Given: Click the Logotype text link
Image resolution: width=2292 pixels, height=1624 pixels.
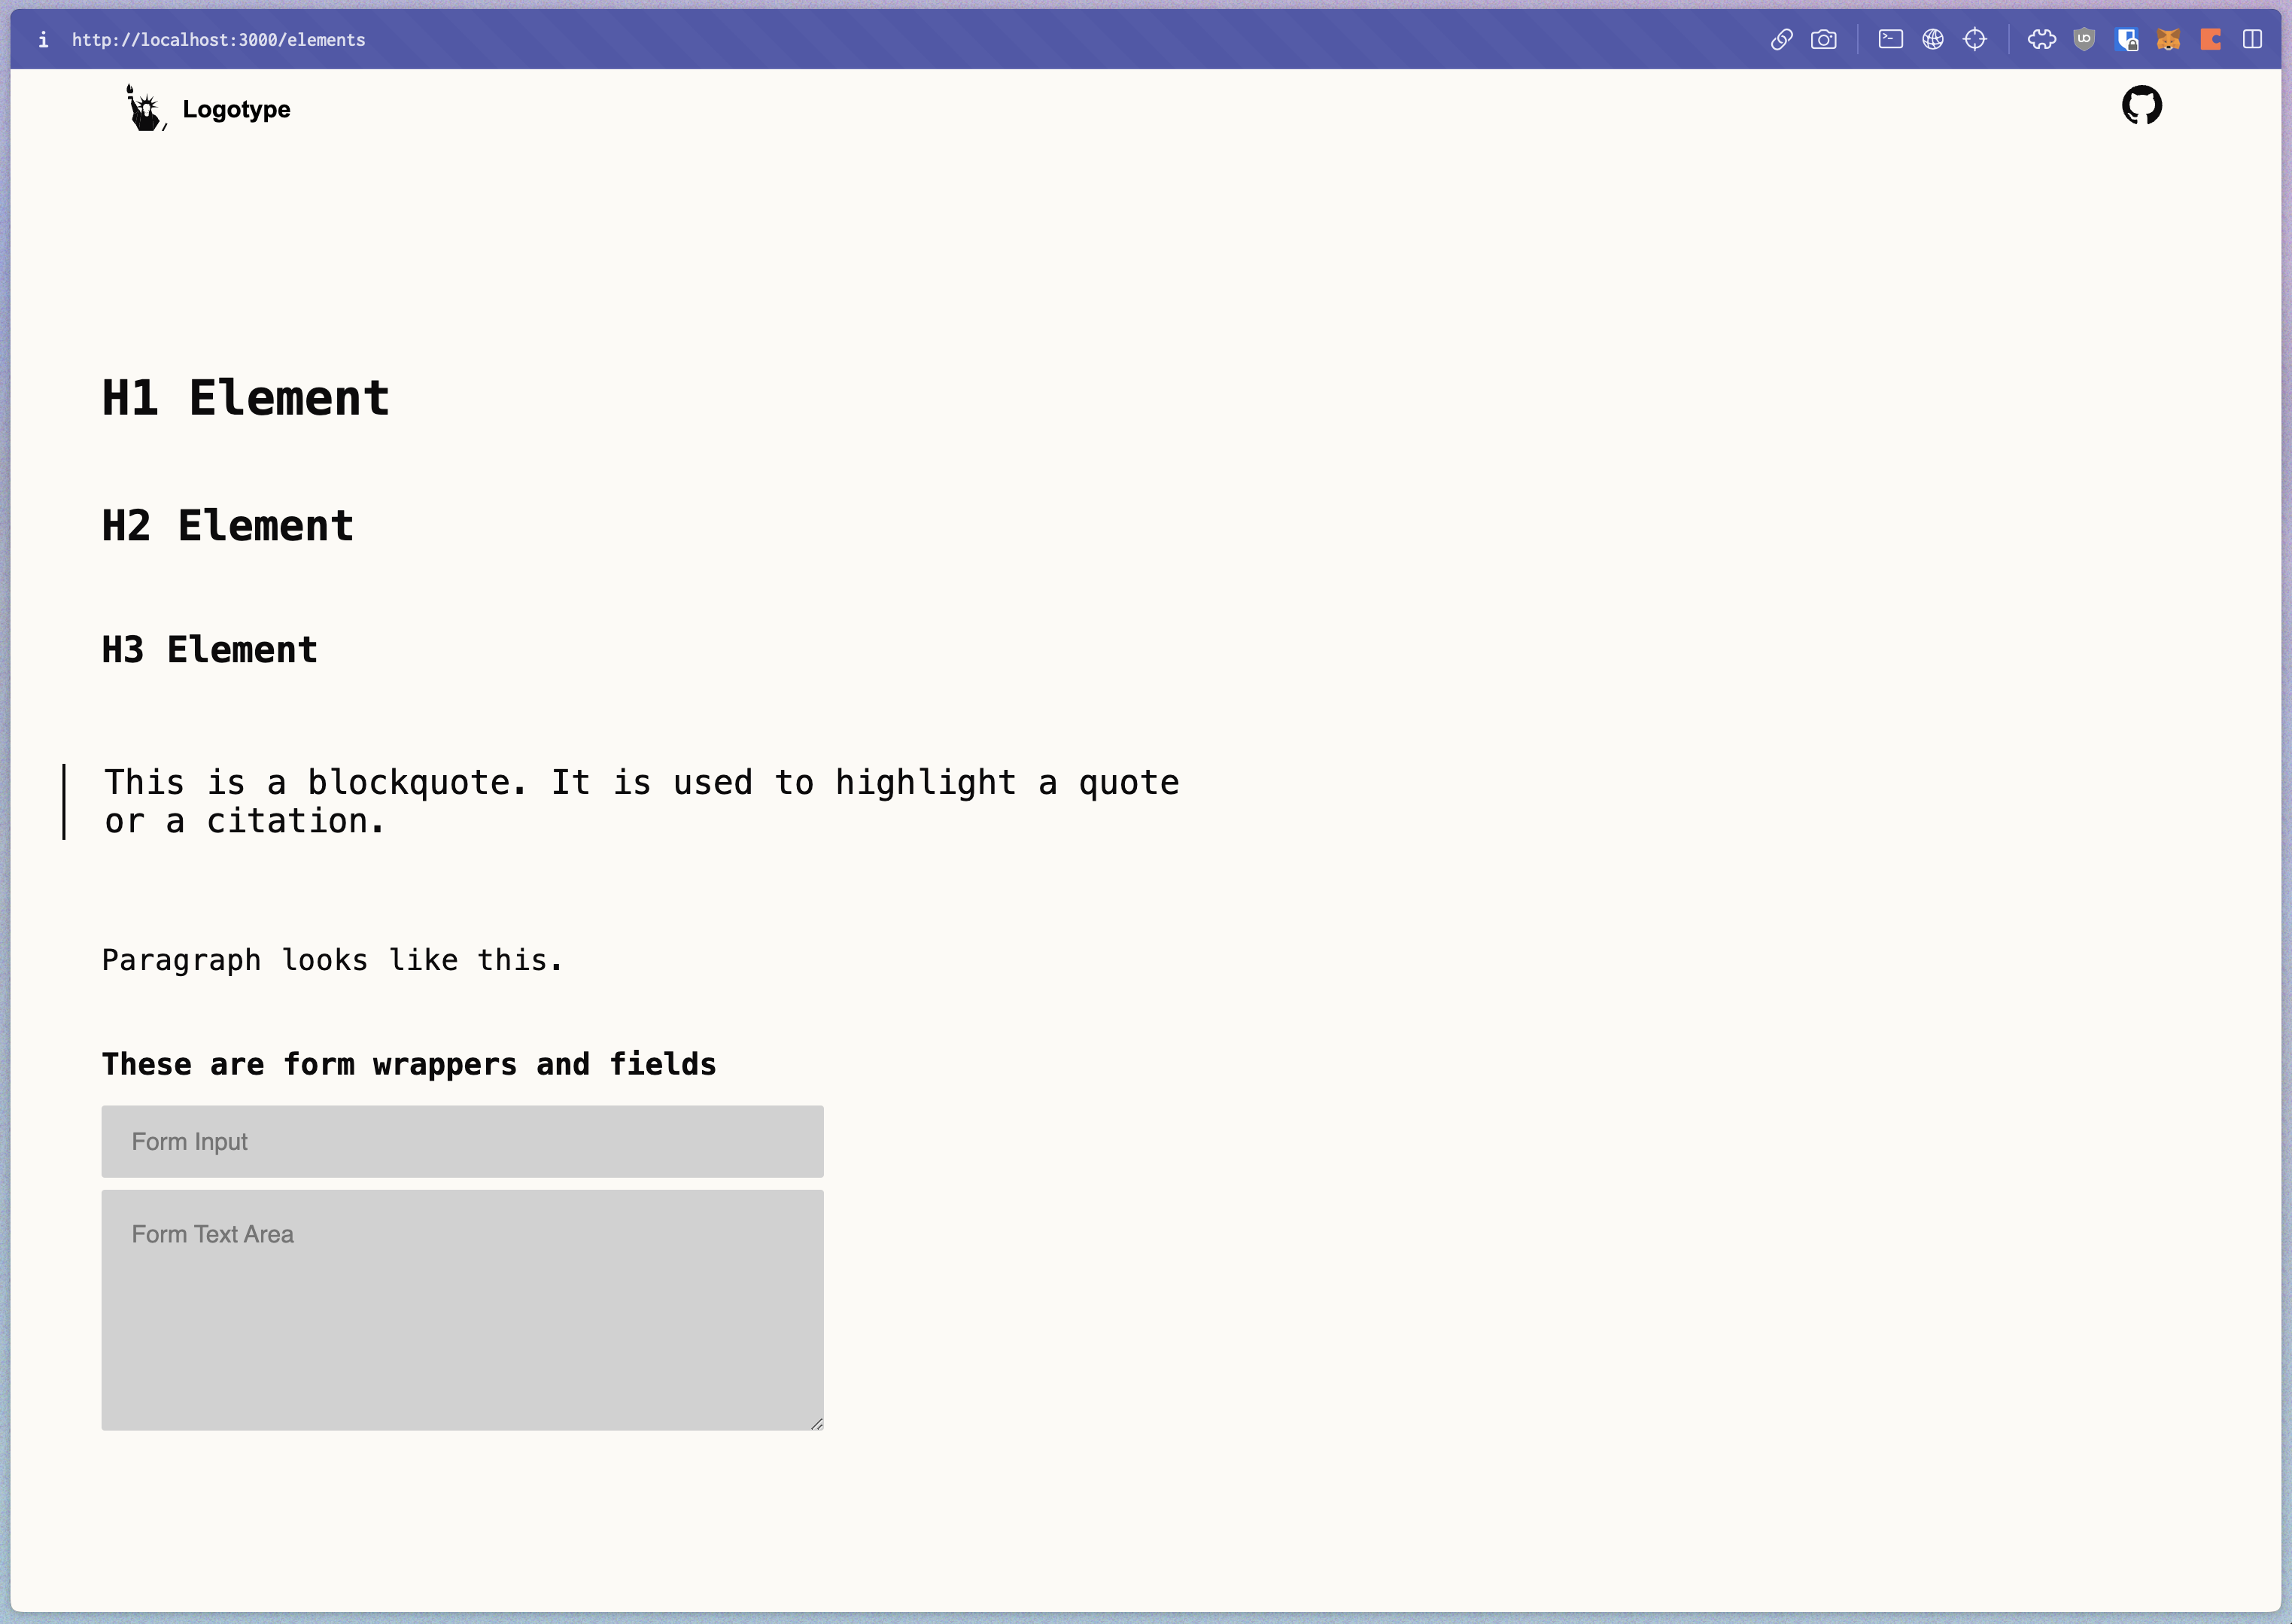Looking at the screenshot, I should [x=236, y=109].
